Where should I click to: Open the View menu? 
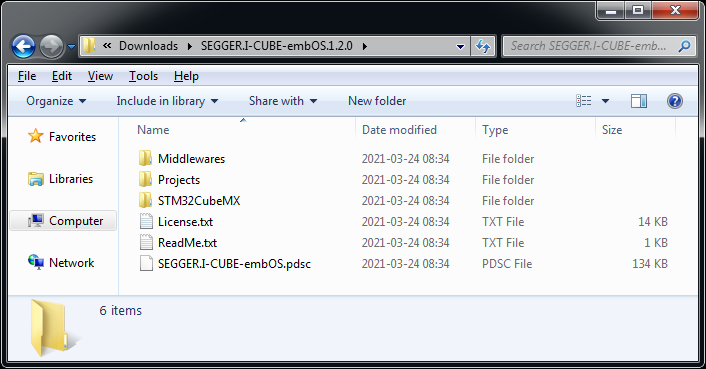(x=100, y=76)
